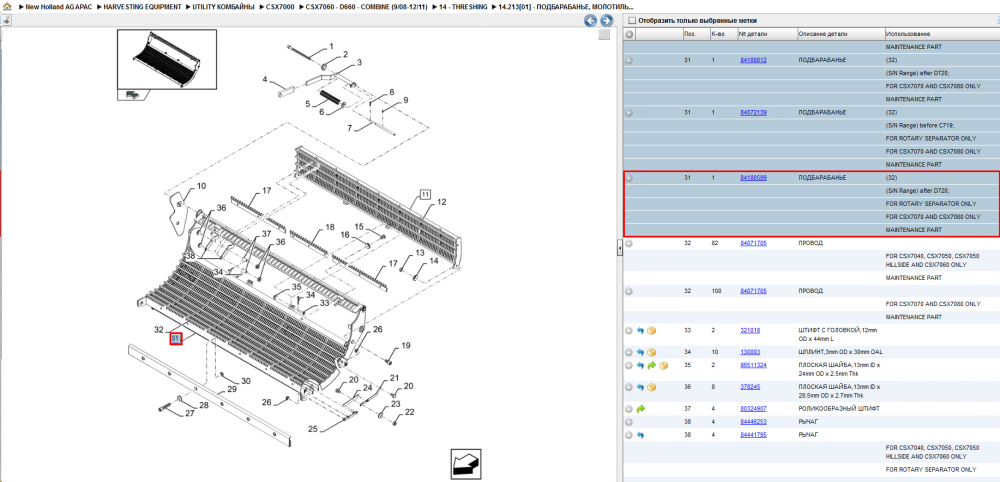Screen dimensions: 1000x482
Task: Go to the home page icon
Action: [x=6, y=6]
